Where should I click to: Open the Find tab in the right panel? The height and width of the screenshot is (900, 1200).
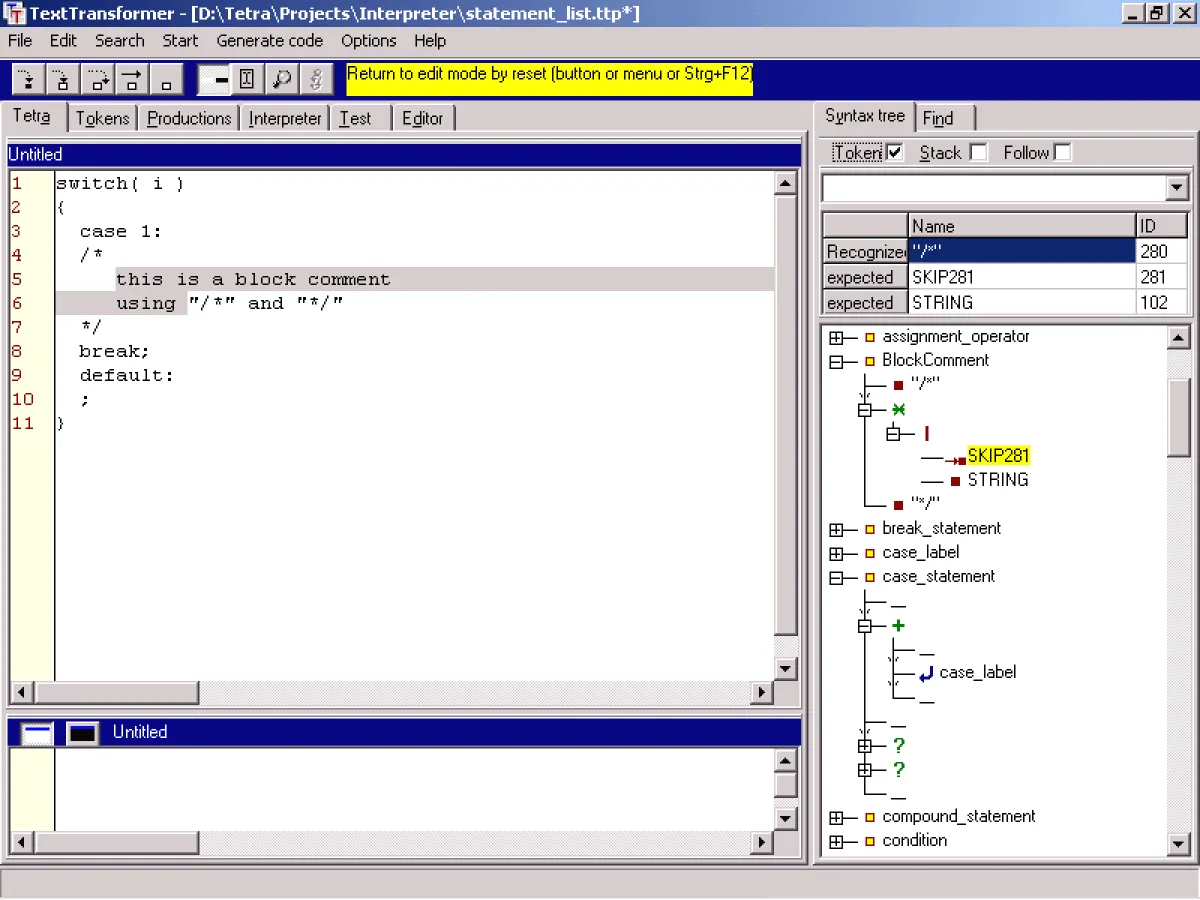pos(940,117)
